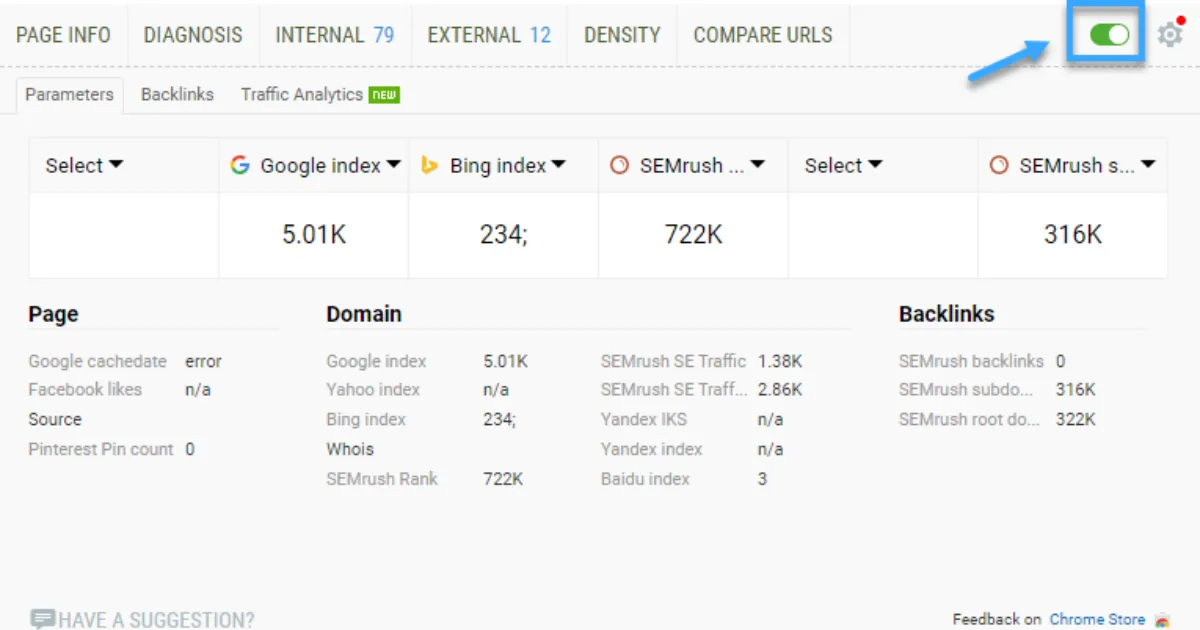Click the Yahoo index link

pyautogui.click(x=373, y=389)
